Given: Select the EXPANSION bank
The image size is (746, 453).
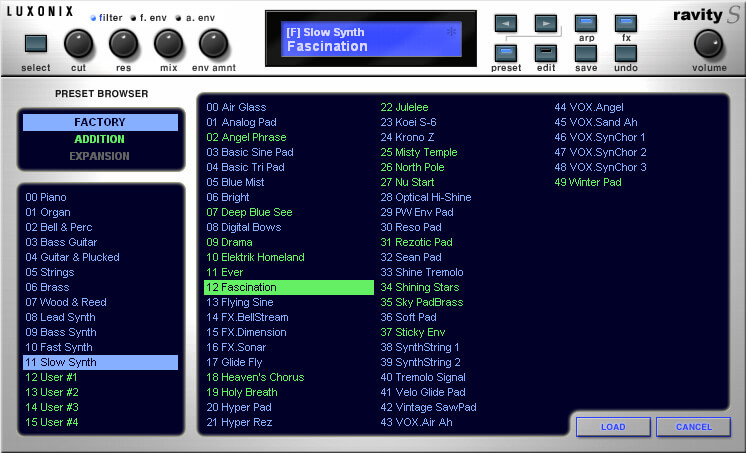Looking at the screenshot, I should click(x=99, y=156).
